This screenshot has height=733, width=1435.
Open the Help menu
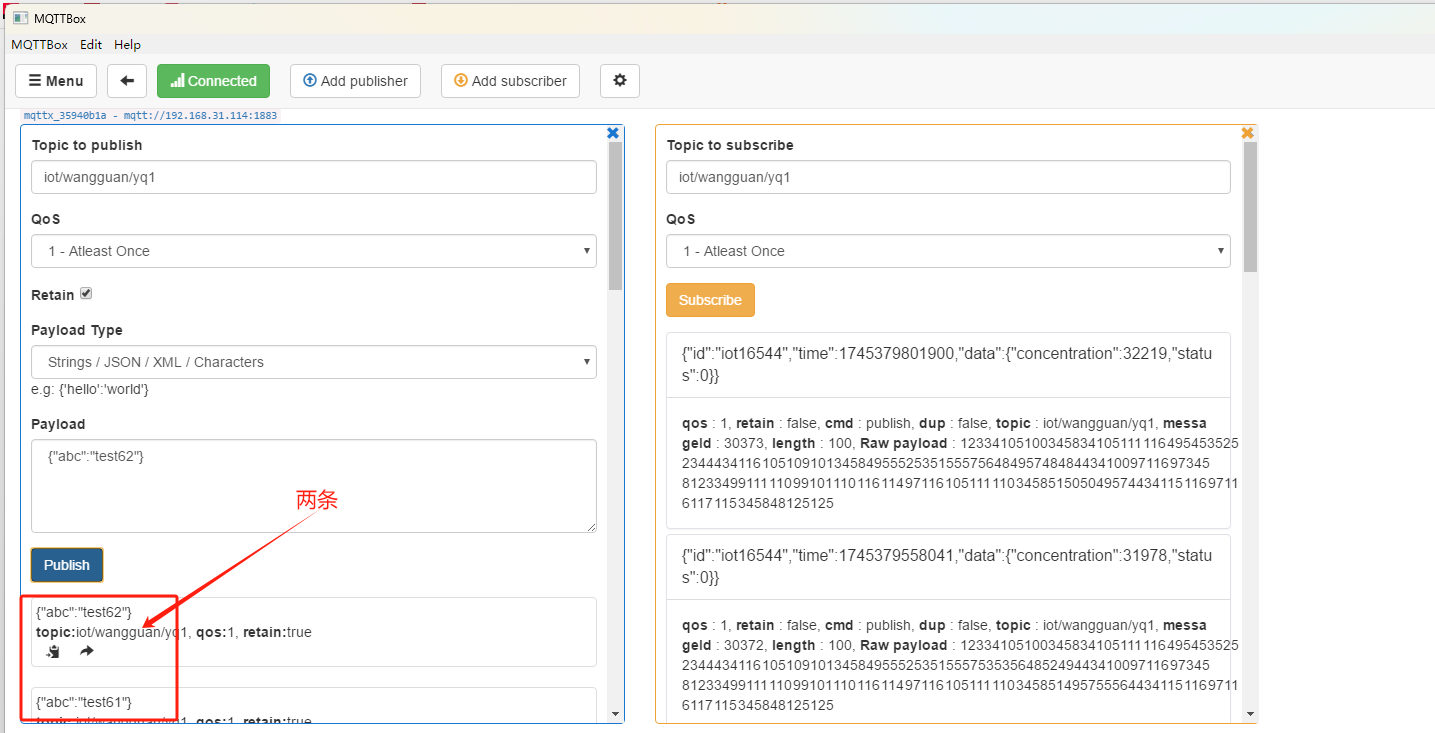pyautogui.click(x=127, y=45)
